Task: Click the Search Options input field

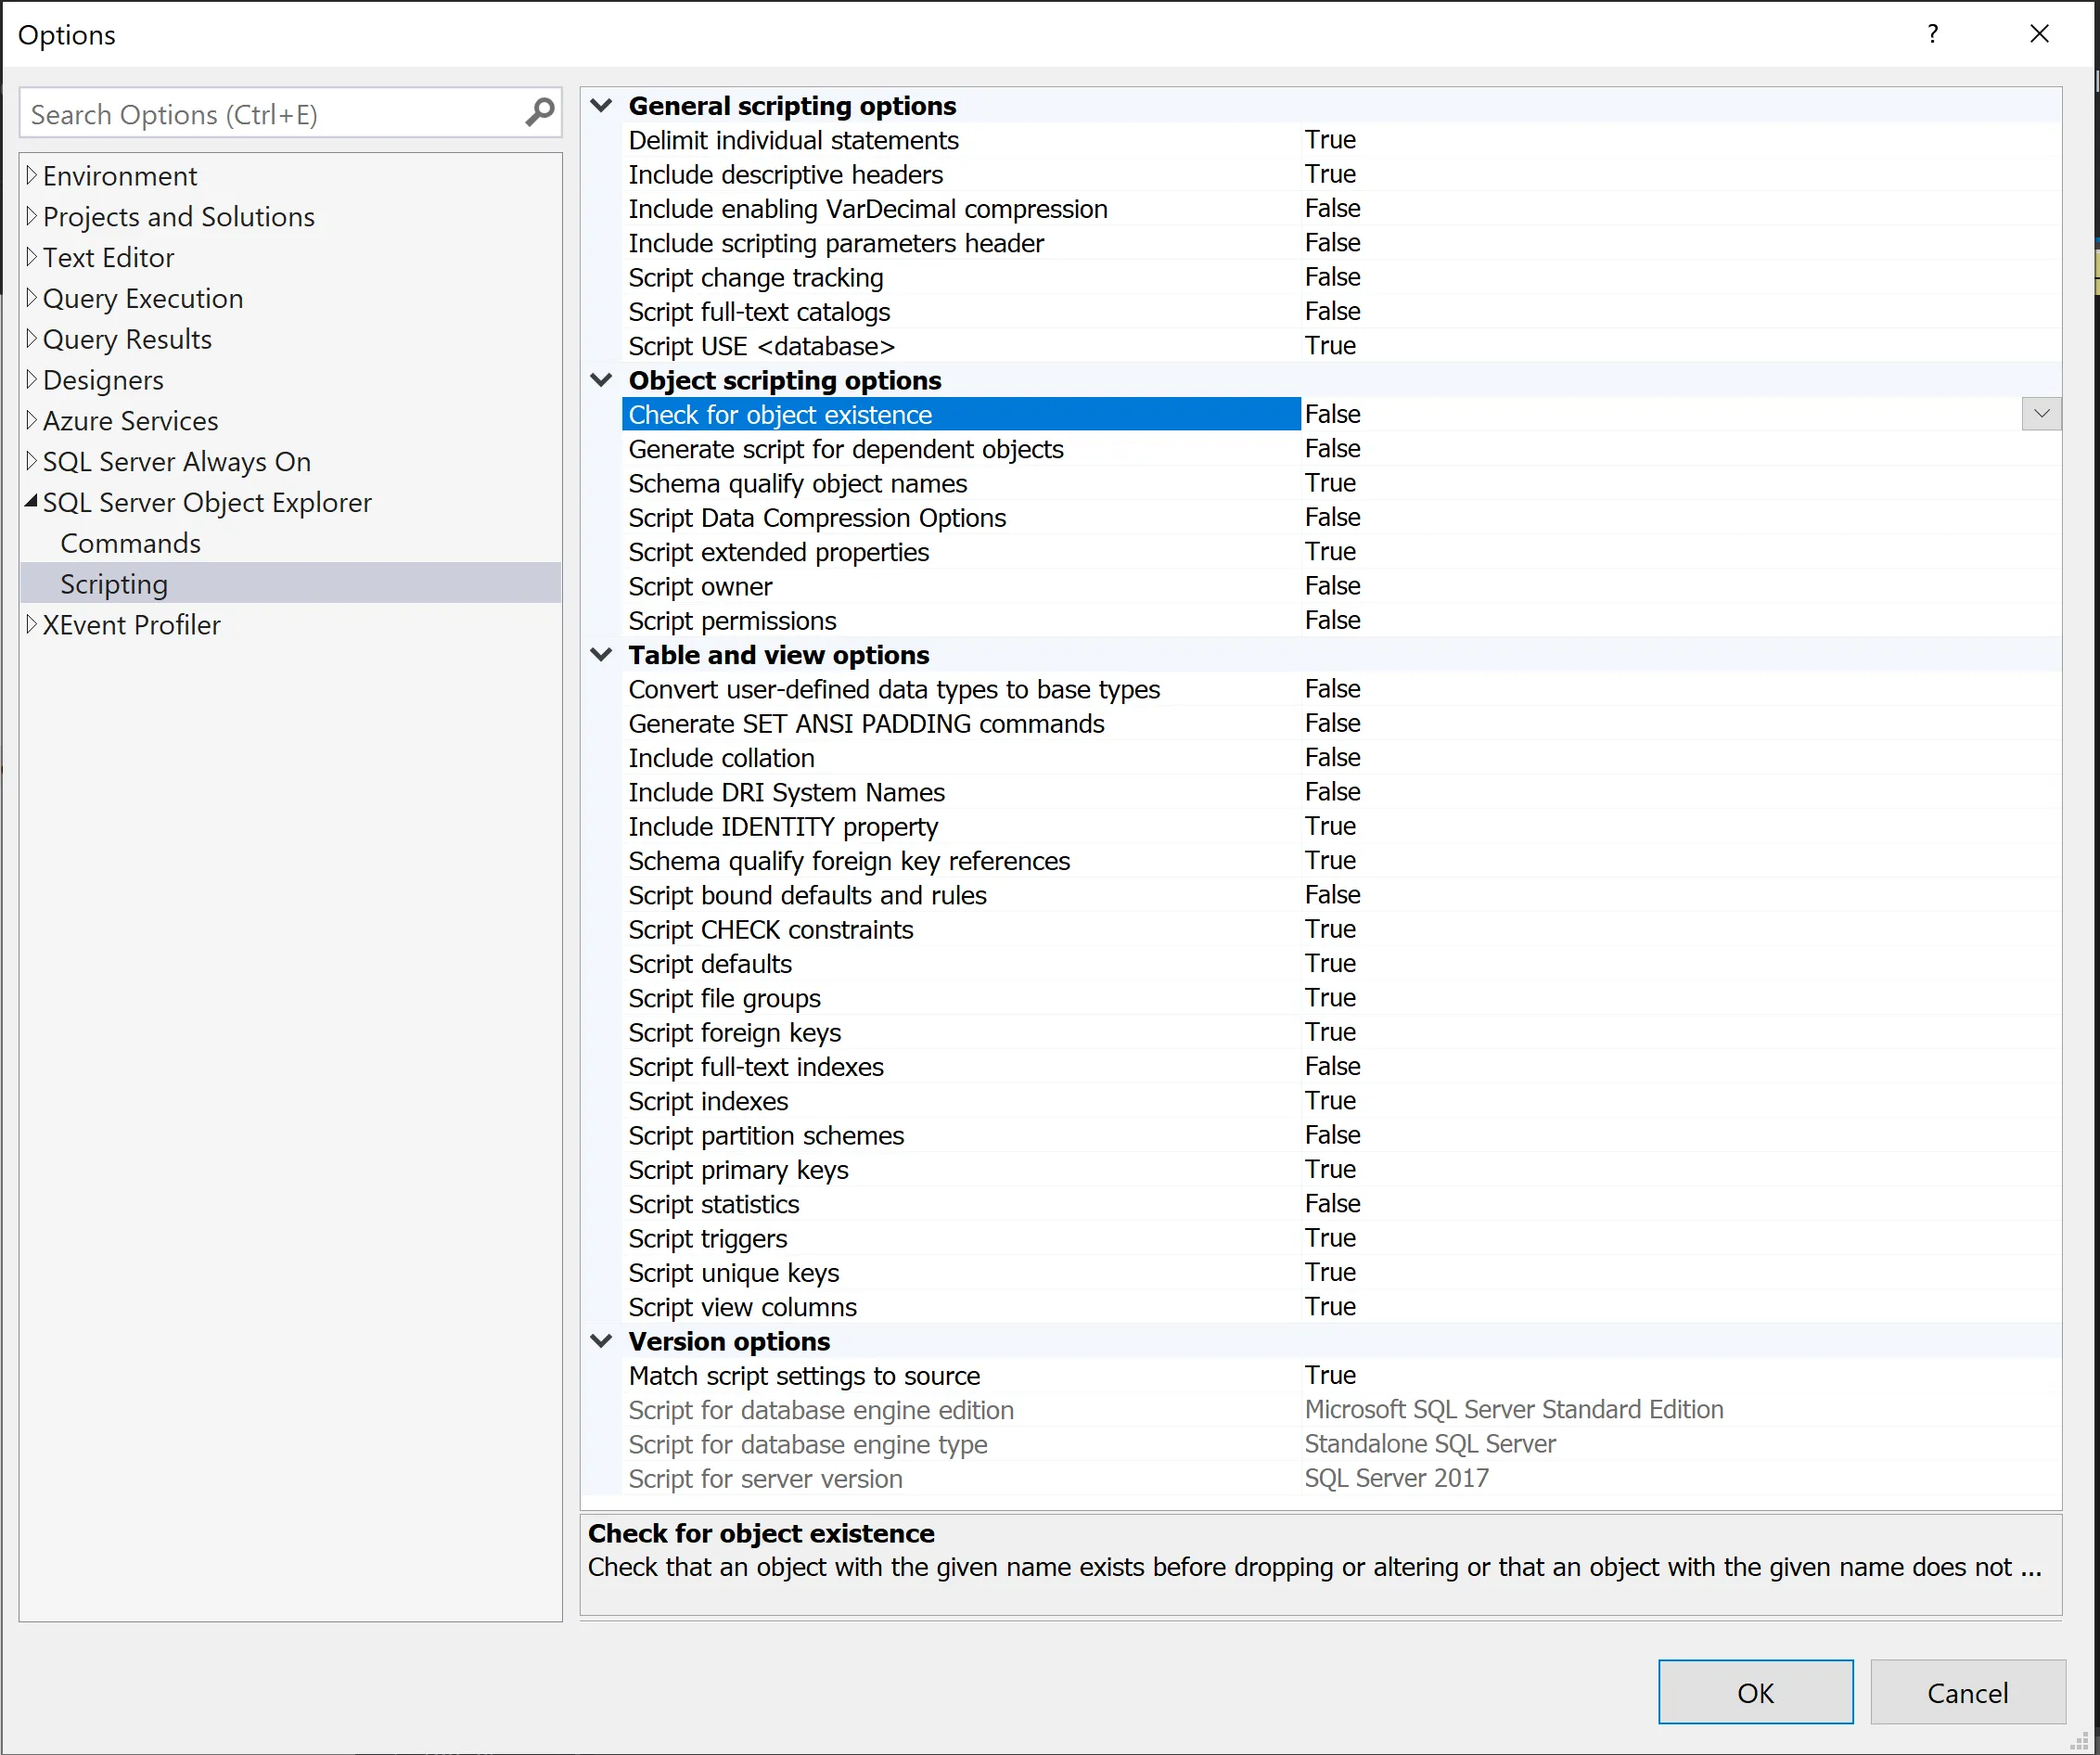Action: tap(270, 114)
